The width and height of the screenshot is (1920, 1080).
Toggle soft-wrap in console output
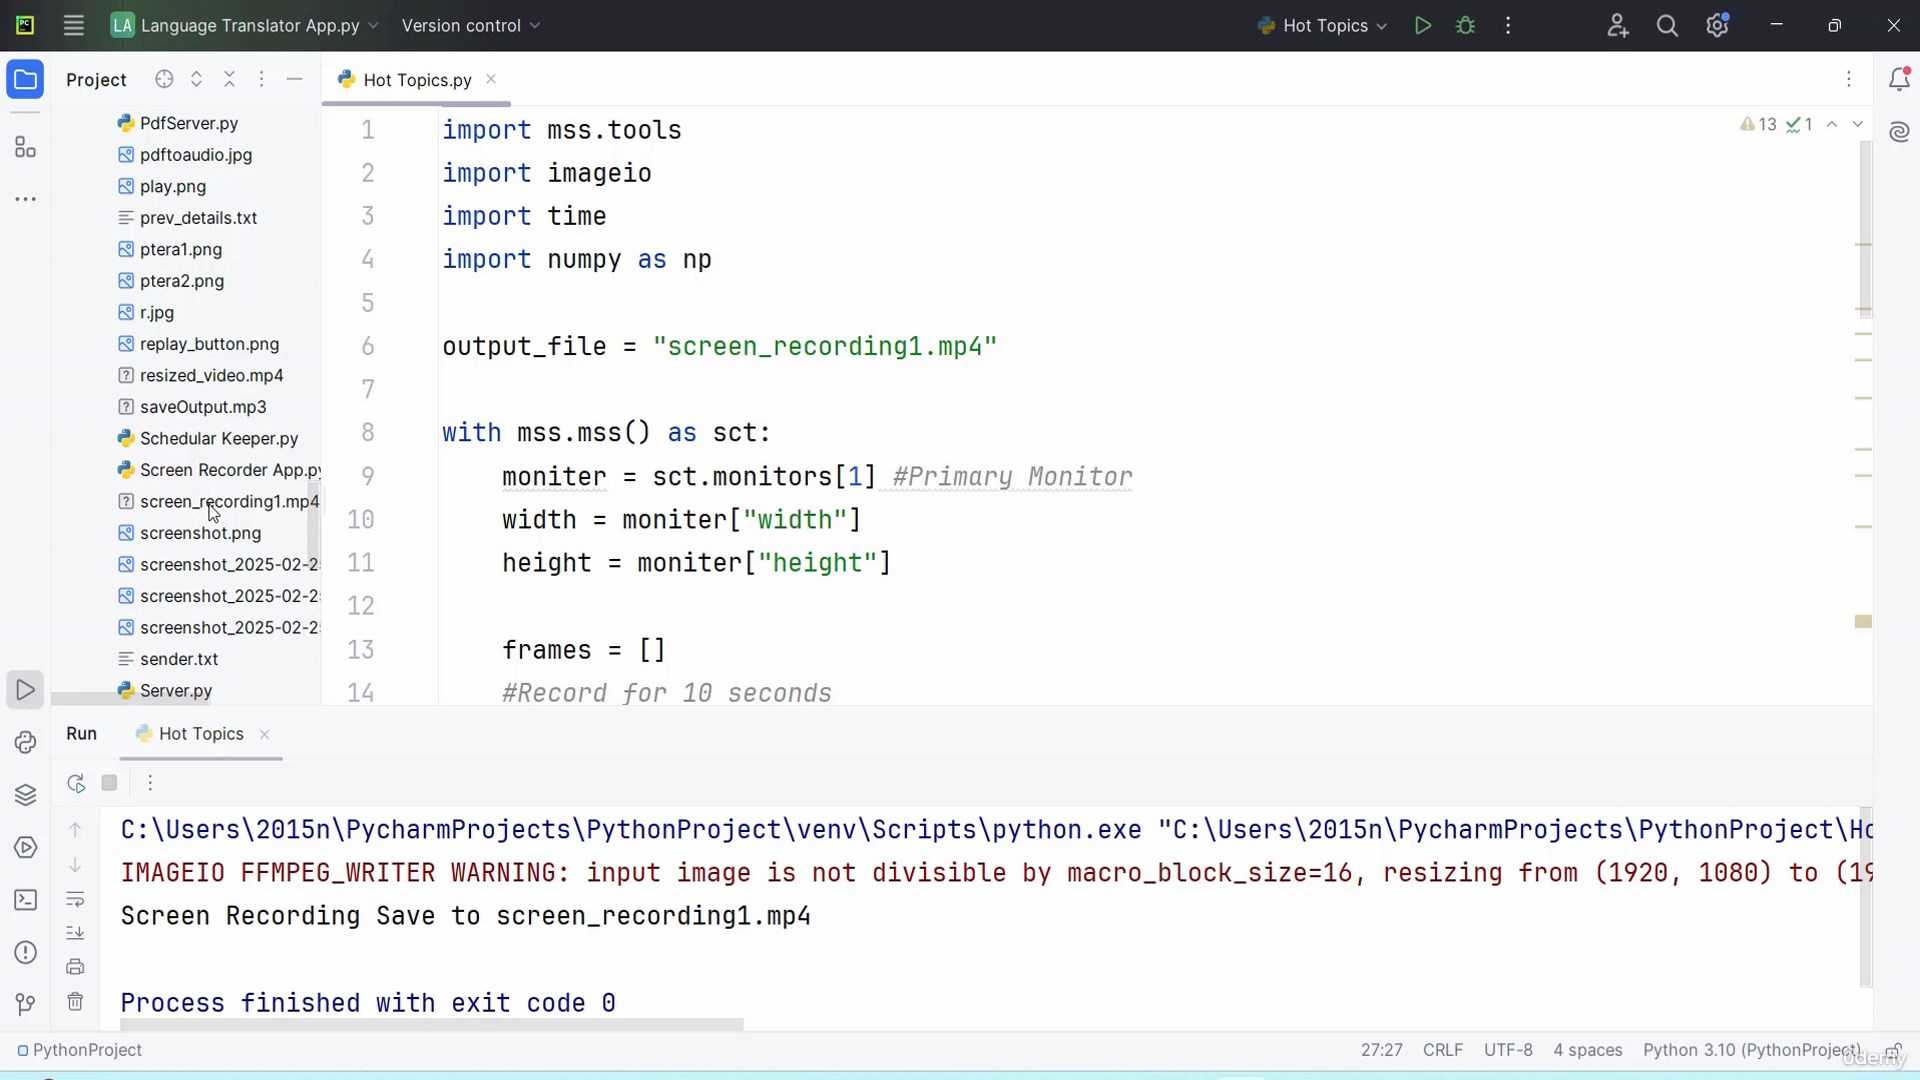click(x=75, y=899)
